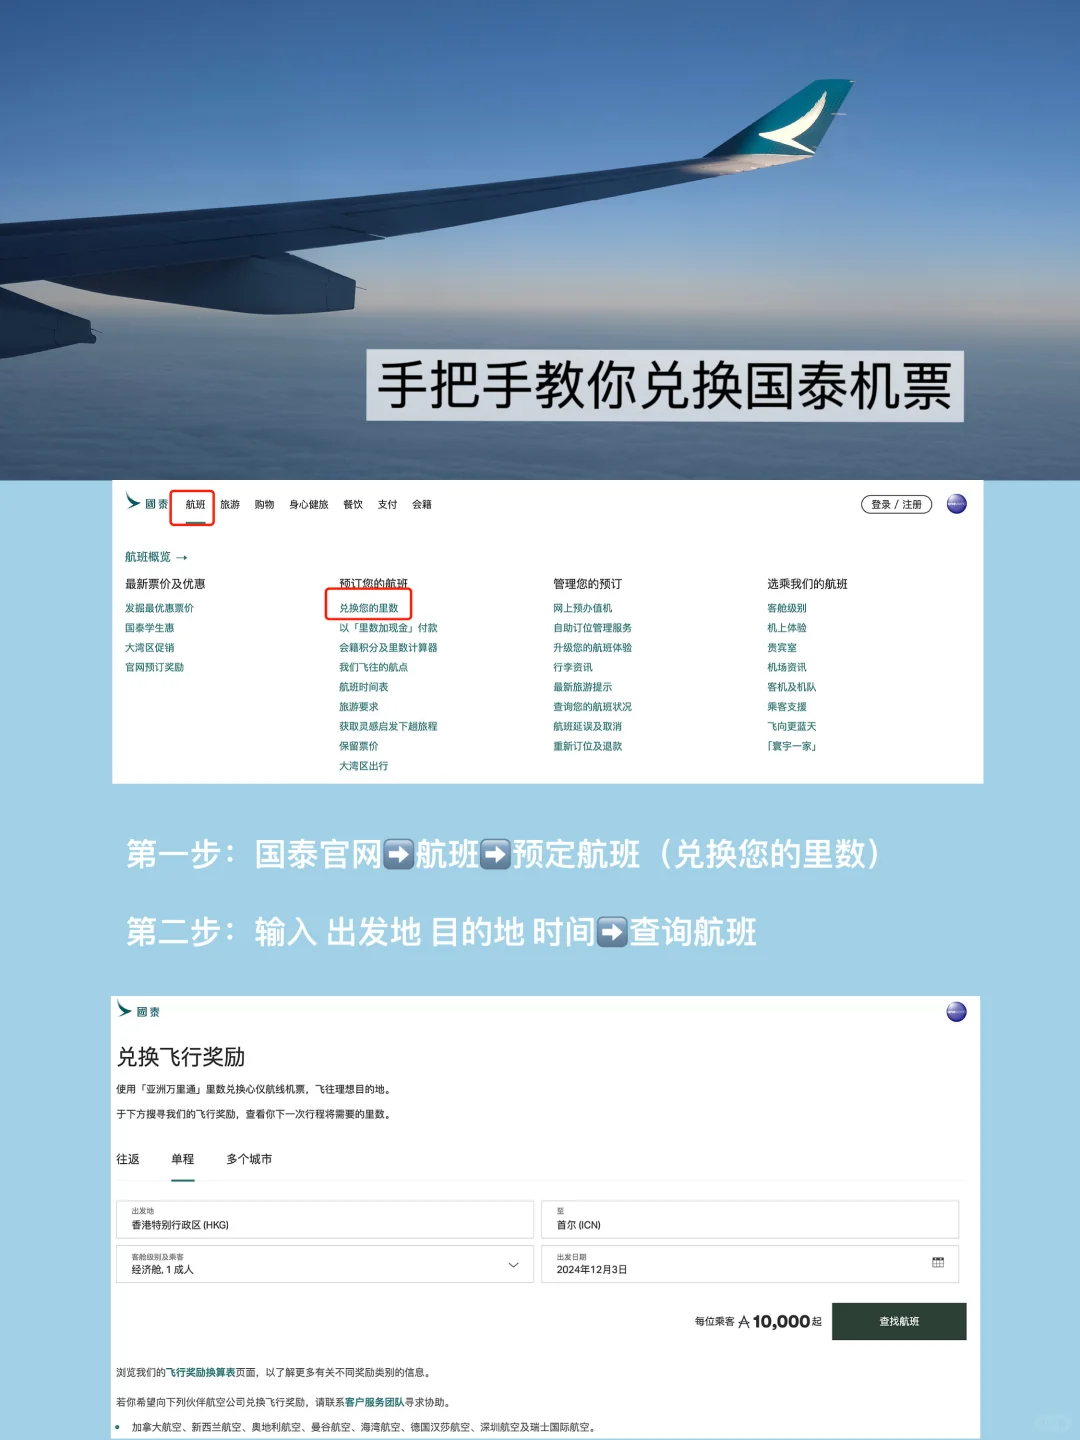Open 自助订位管理服务 link

(x=593, y=628)
